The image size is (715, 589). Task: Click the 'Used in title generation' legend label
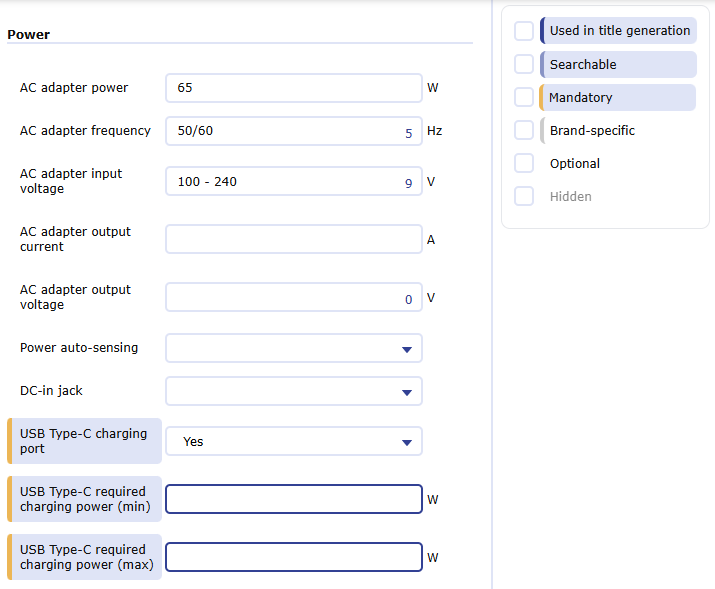click(x=619, y=31)
